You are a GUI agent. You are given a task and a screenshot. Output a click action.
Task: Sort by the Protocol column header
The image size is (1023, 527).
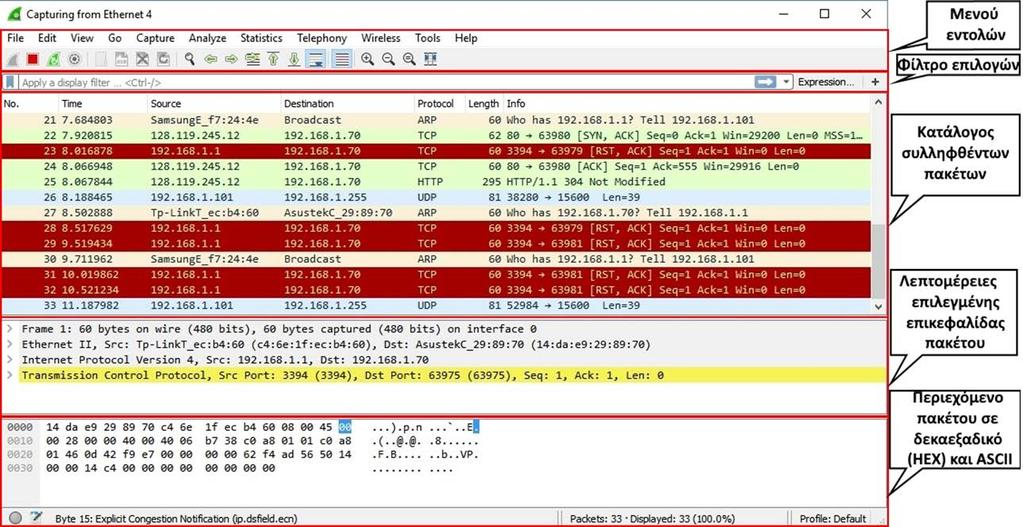coord(440,103)
